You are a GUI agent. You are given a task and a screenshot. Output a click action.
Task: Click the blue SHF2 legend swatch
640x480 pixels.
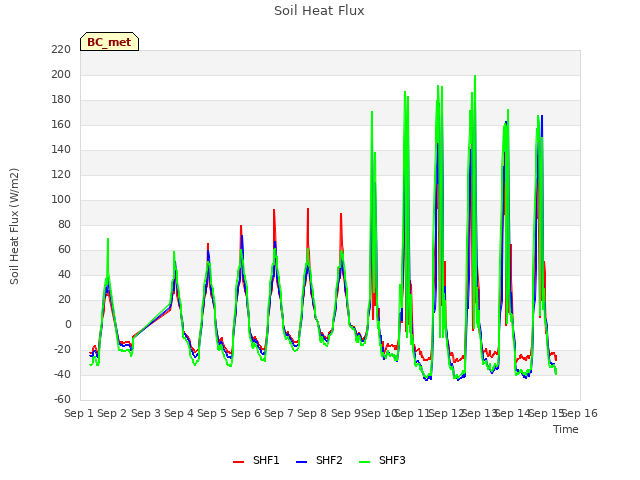[x=301, y=462]
